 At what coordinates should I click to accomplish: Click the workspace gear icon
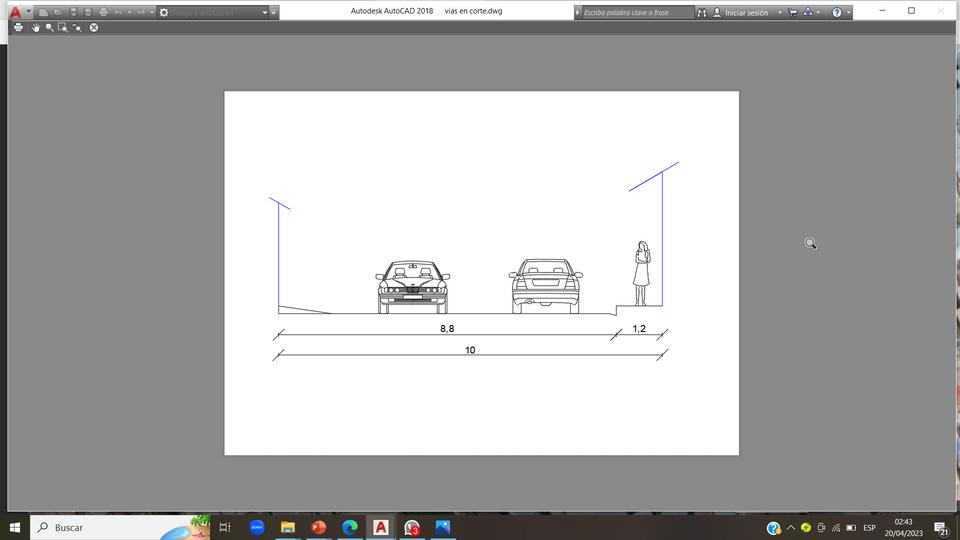(164, 12)
